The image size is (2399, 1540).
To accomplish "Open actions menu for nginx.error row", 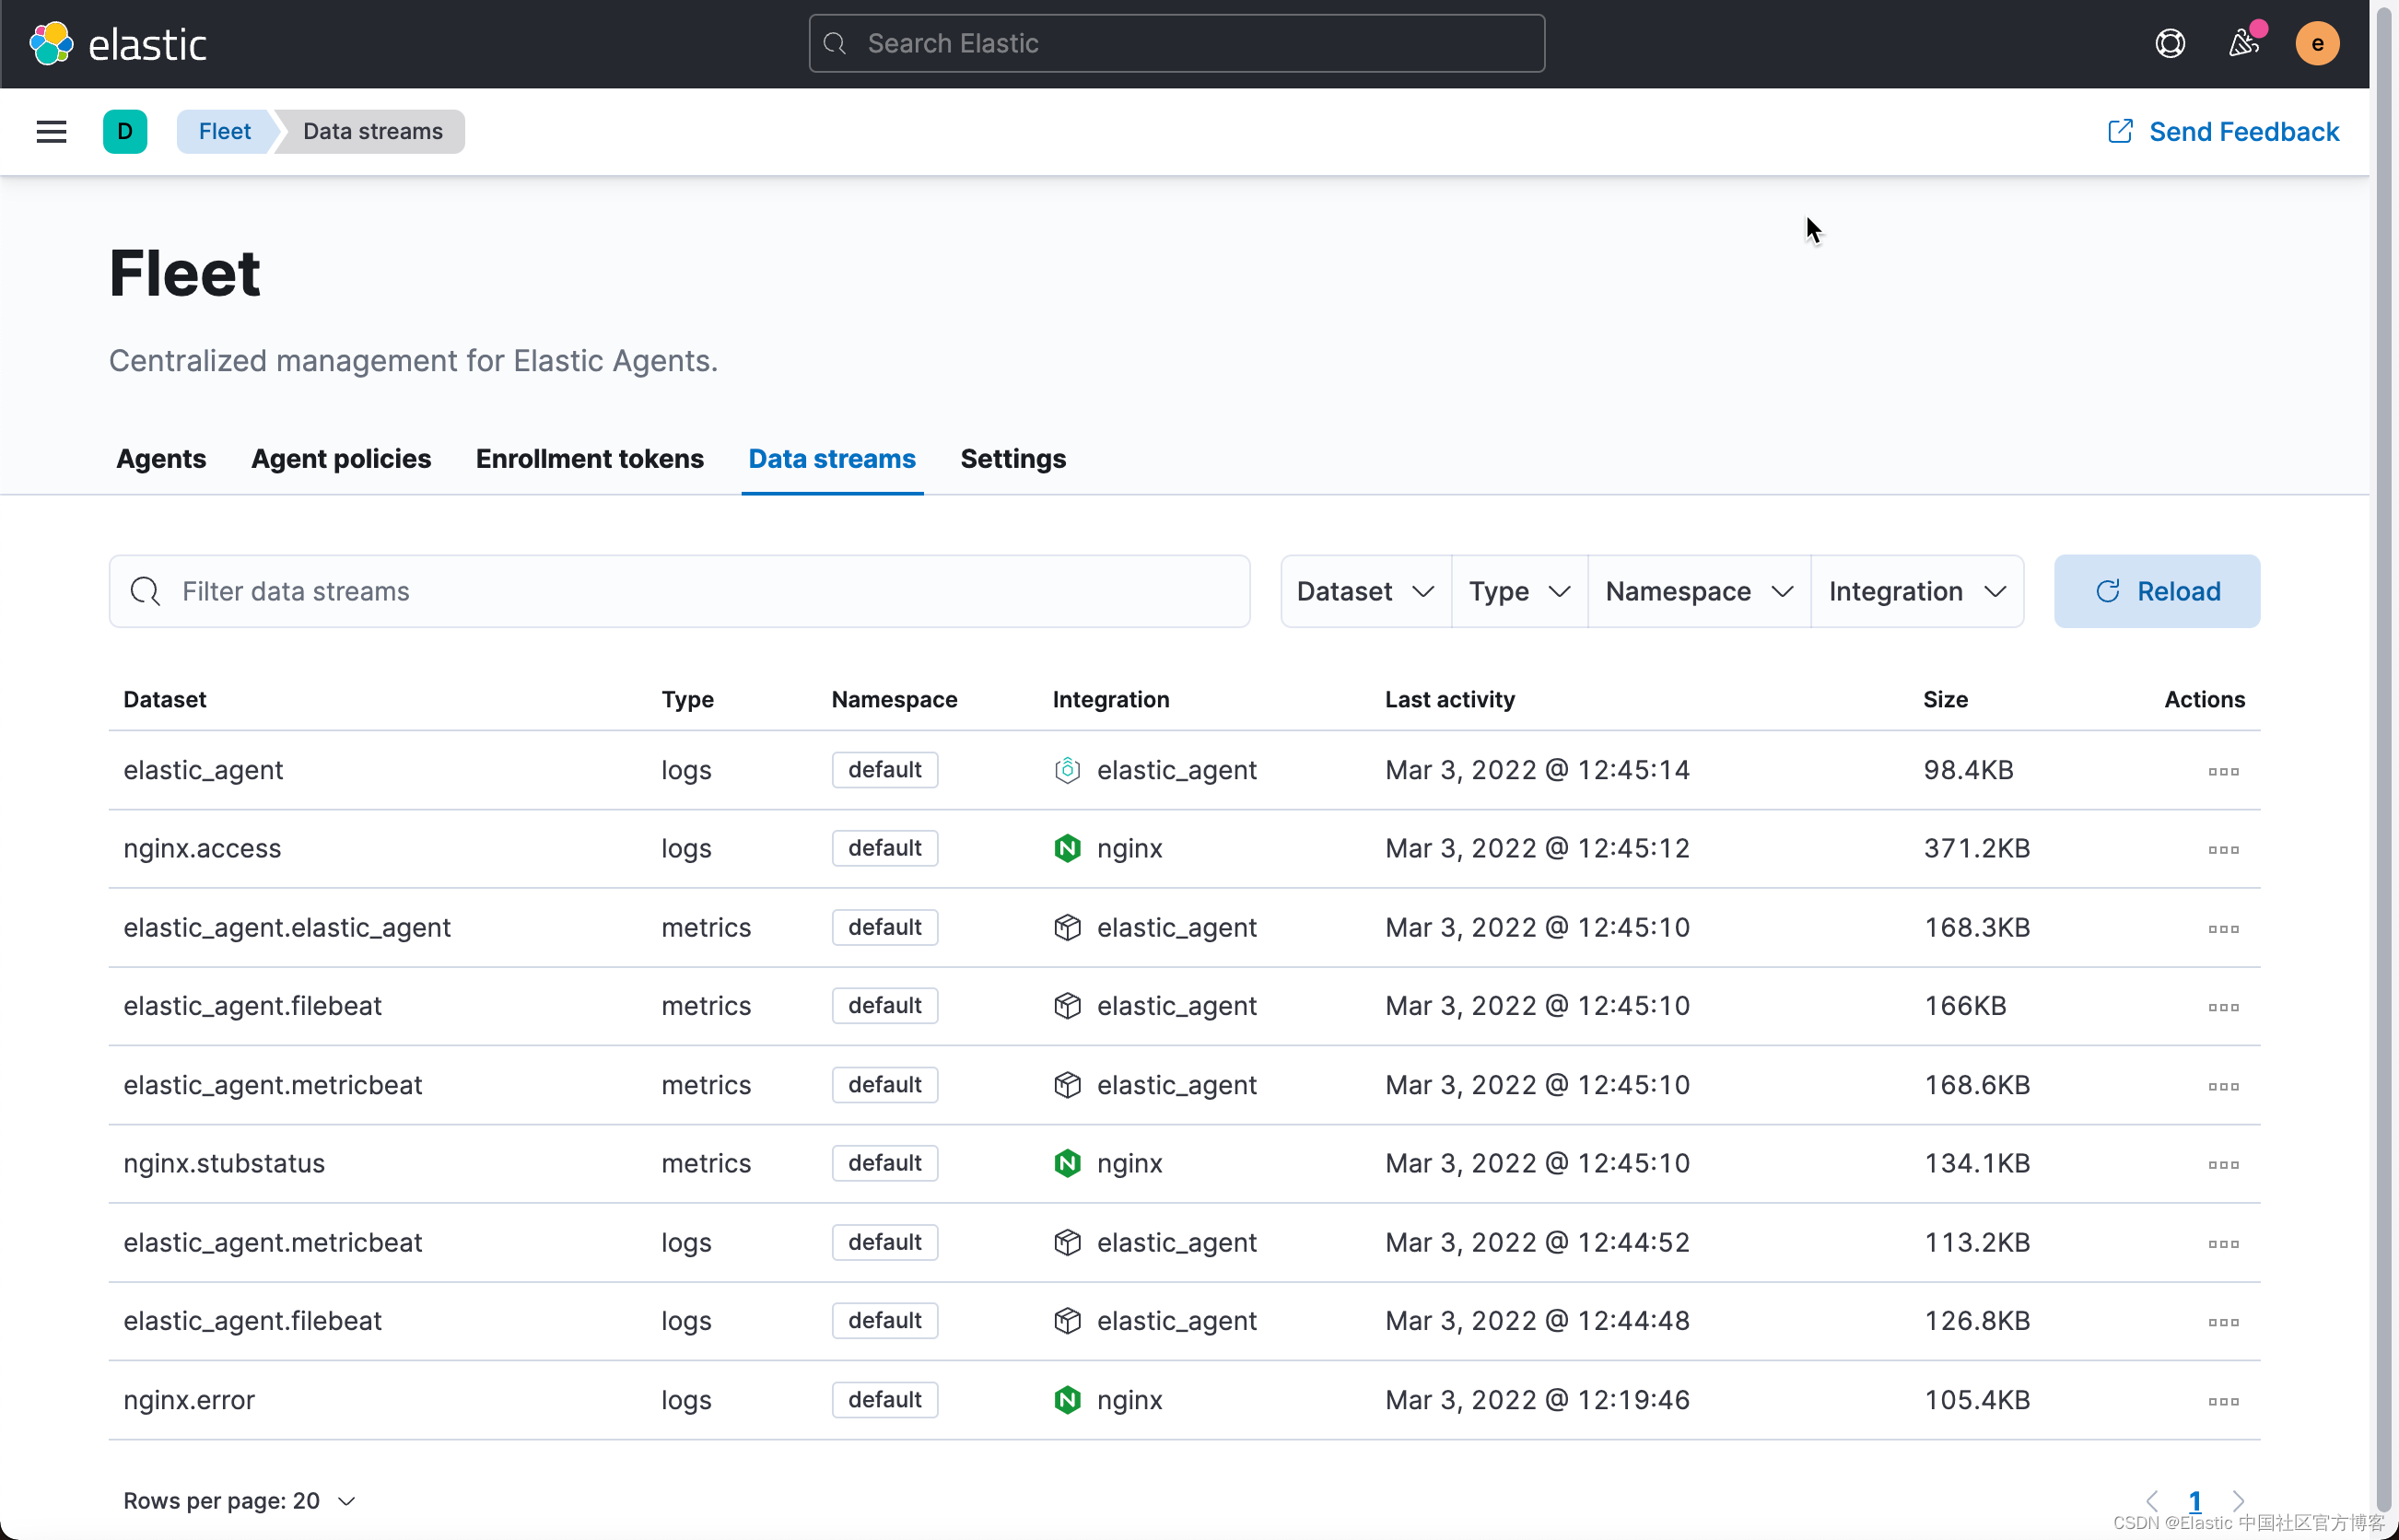I will (2222, 1401).
